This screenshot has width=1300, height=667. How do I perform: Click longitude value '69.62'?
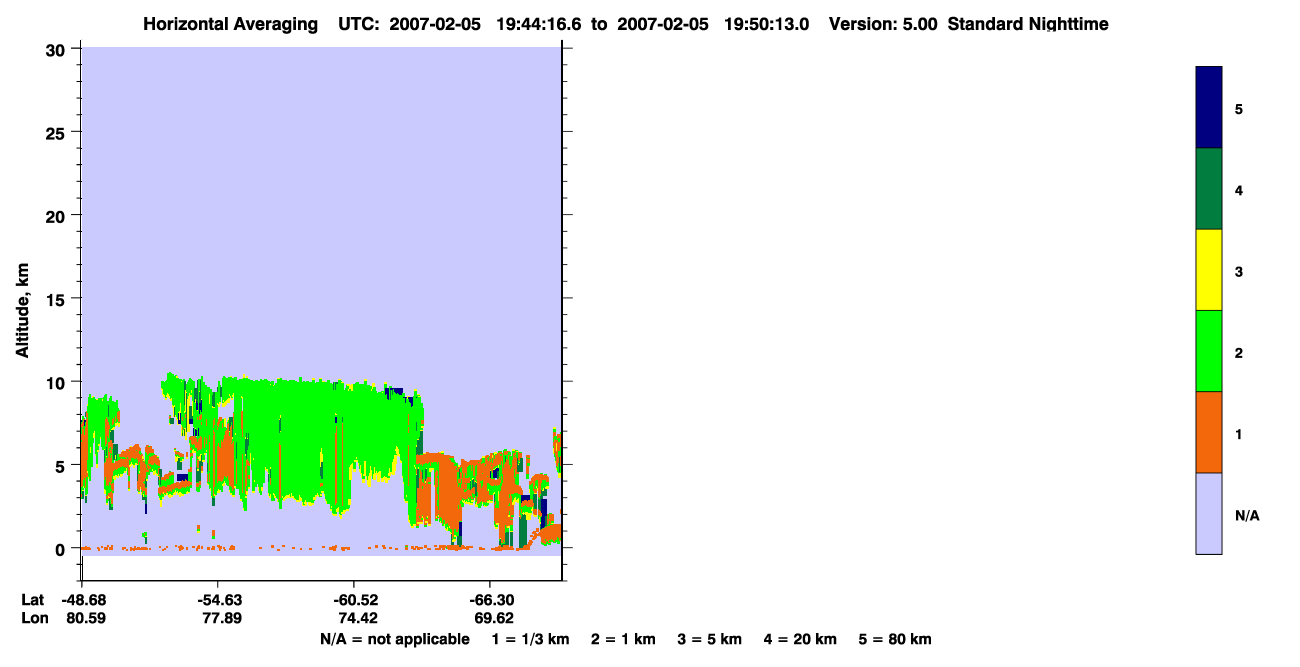[493, 618]
